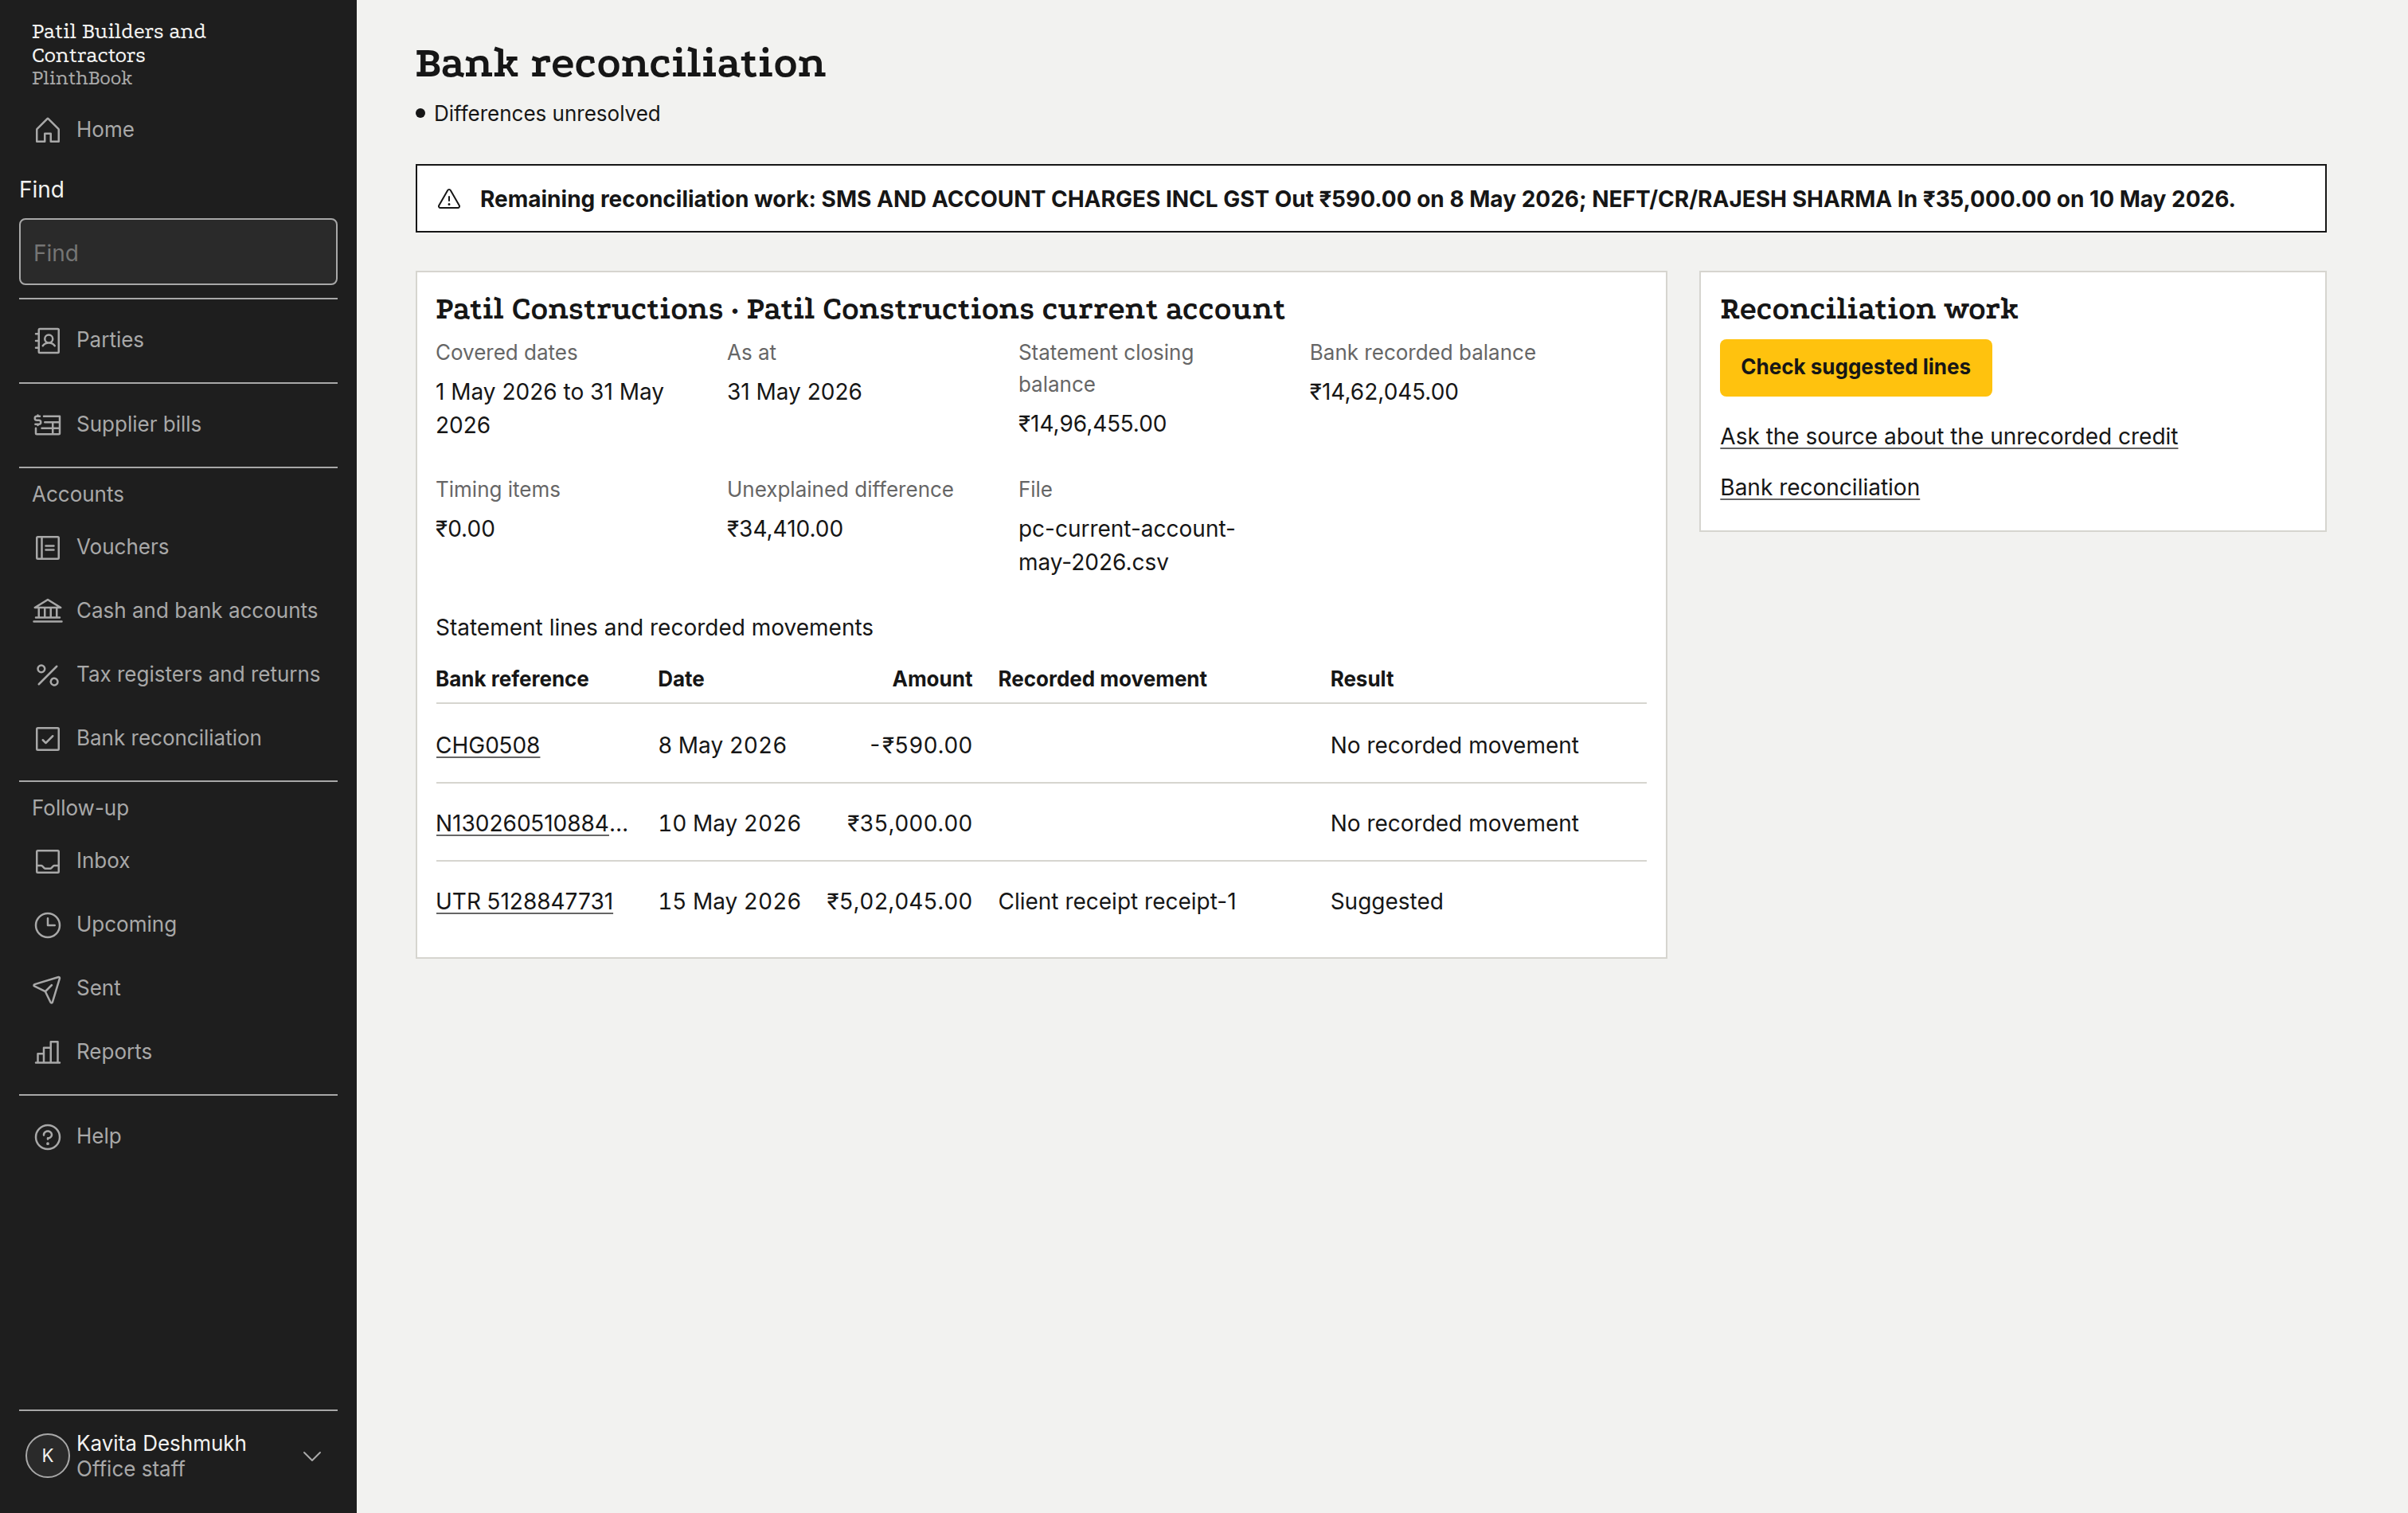Click the Timing items value ₹0.00
This screenshot has height=1513, width=2408.
point(465,529)
